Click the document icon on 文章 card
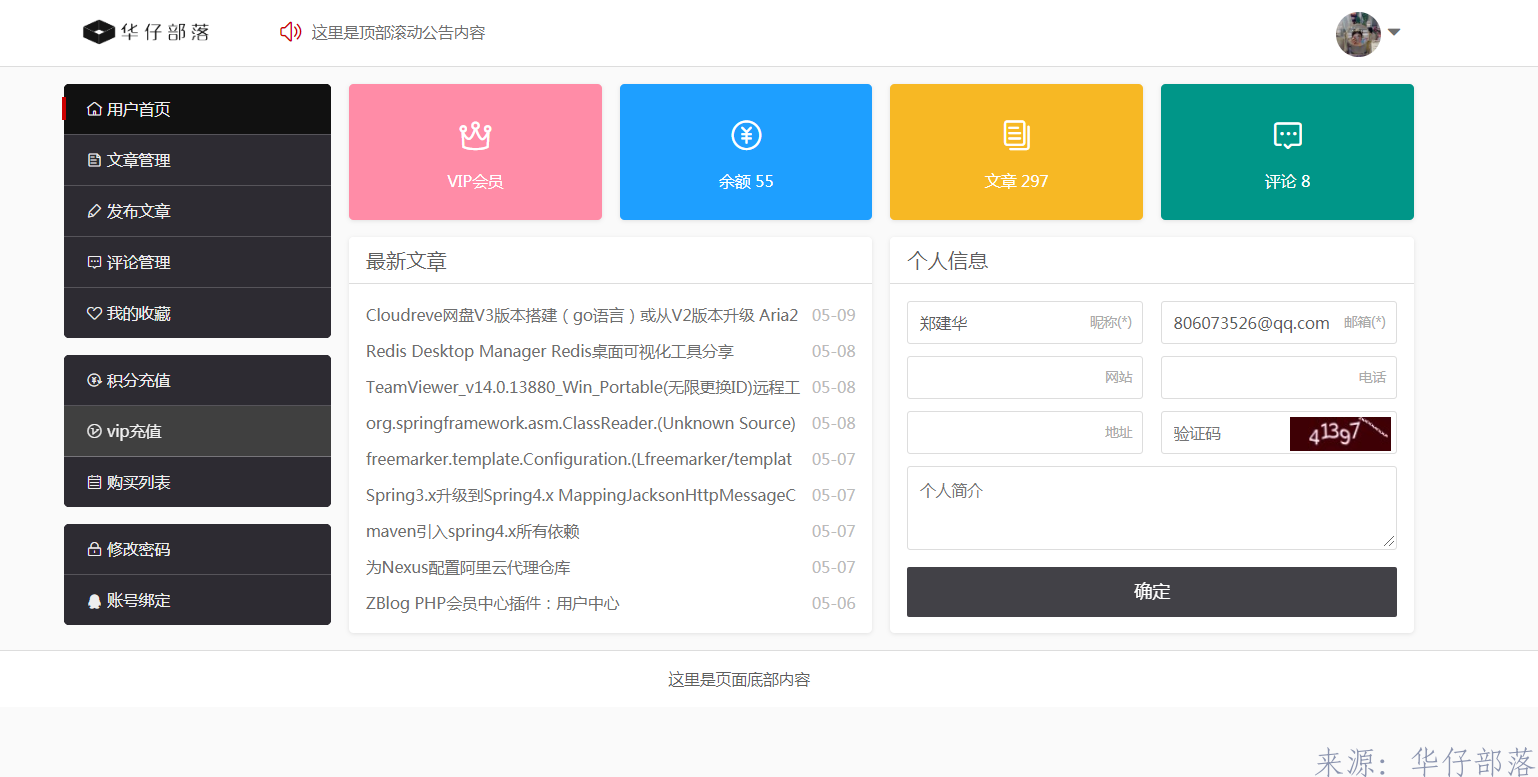This screenshot has height=777, width=1538. (x=1016, y=135)
